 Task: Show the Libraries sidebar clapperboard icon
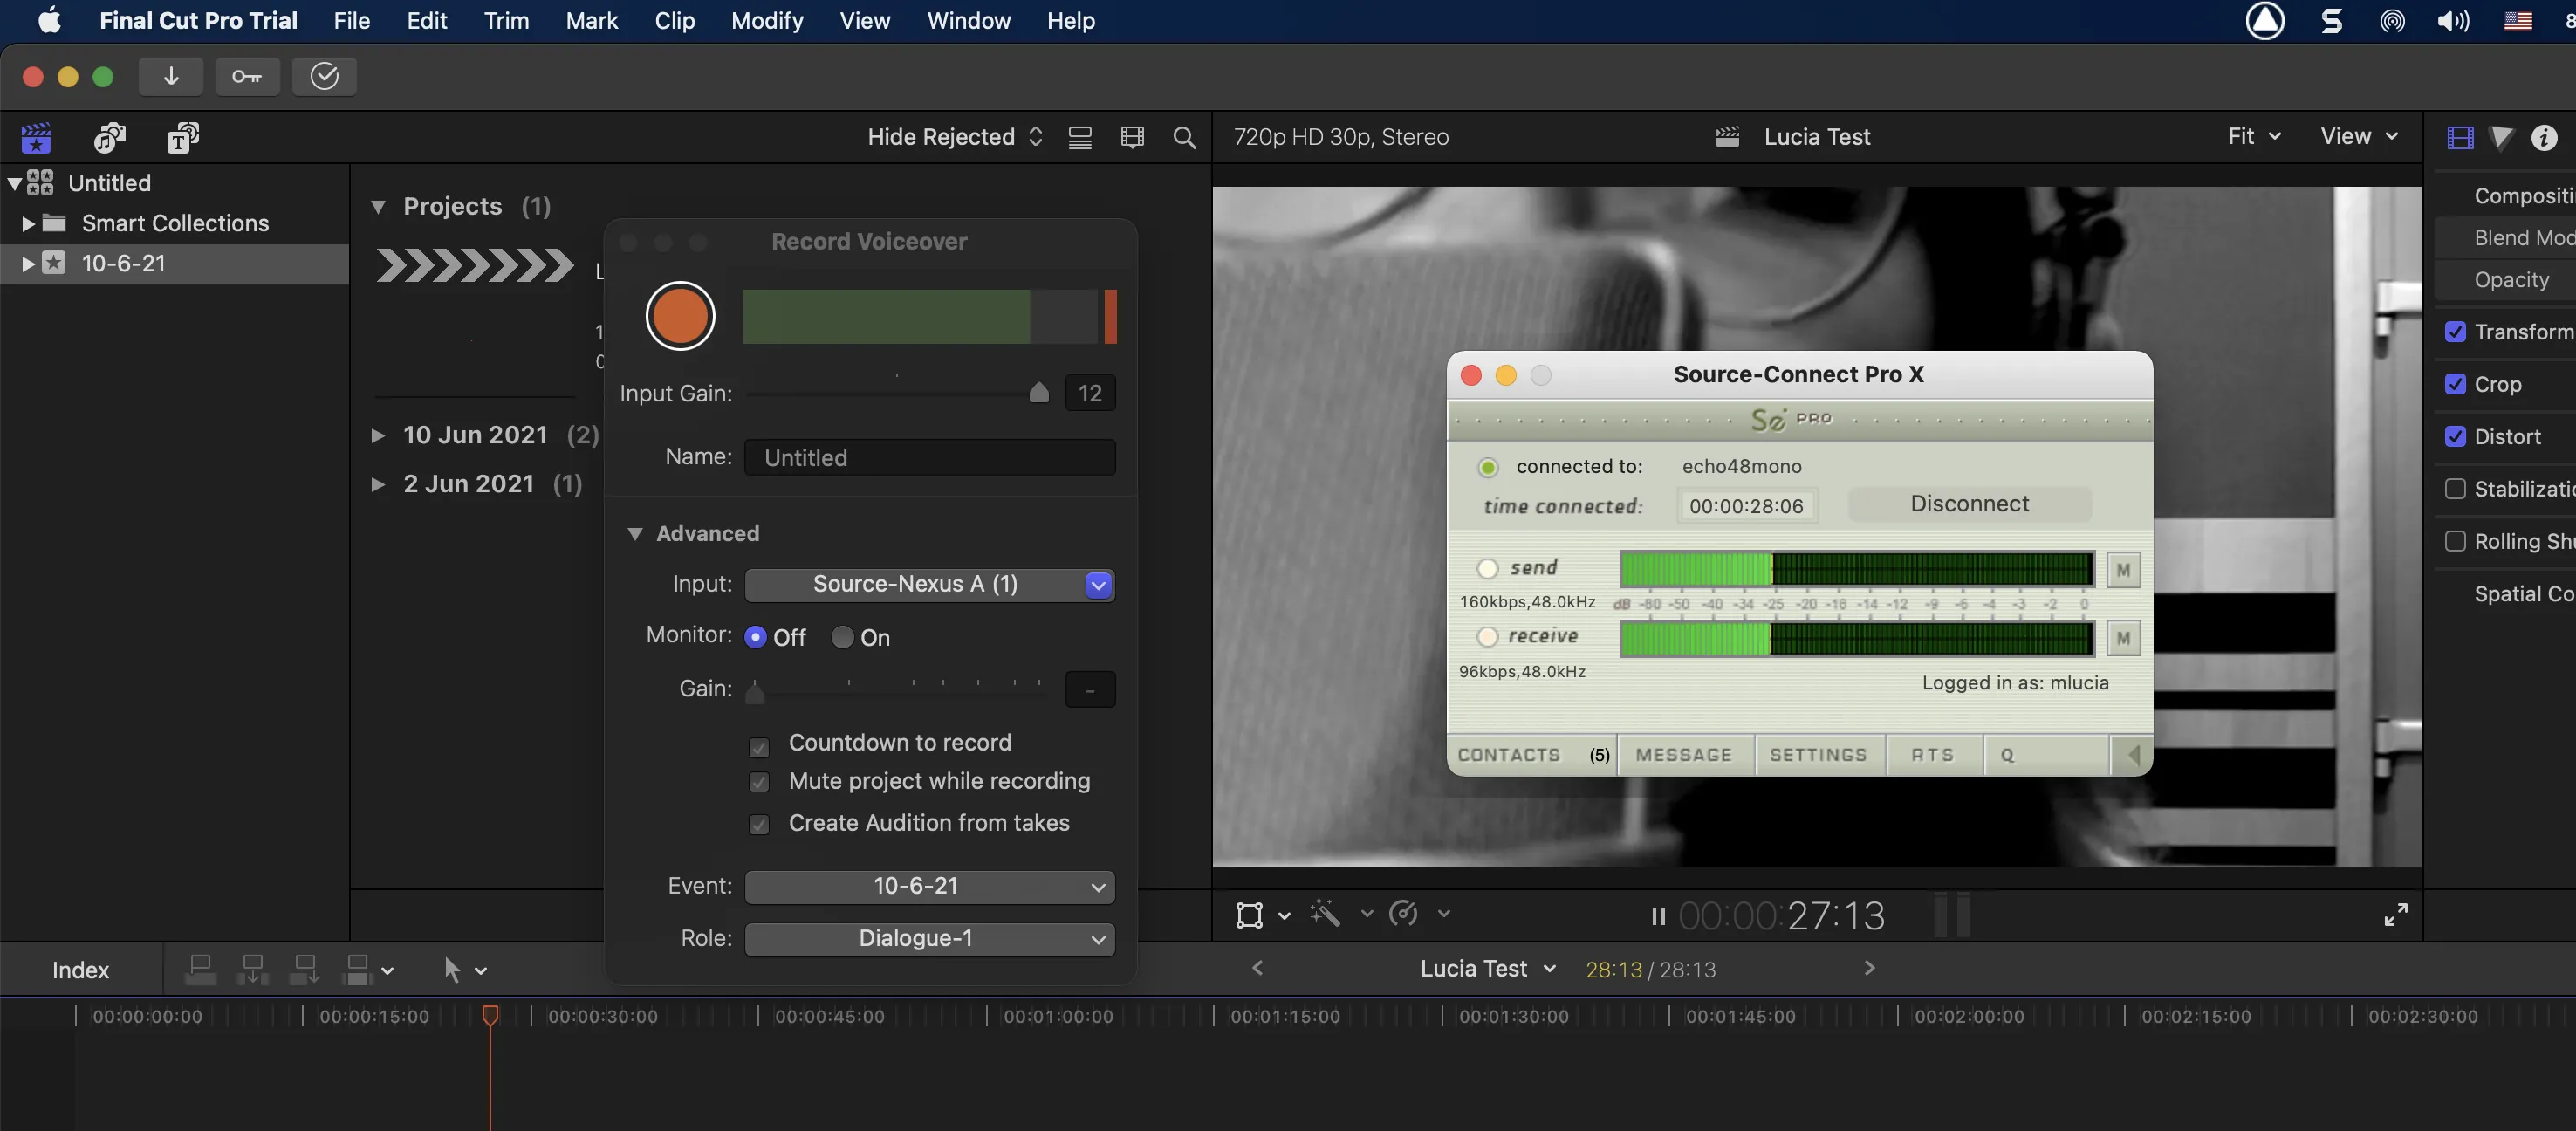point(36,137)
